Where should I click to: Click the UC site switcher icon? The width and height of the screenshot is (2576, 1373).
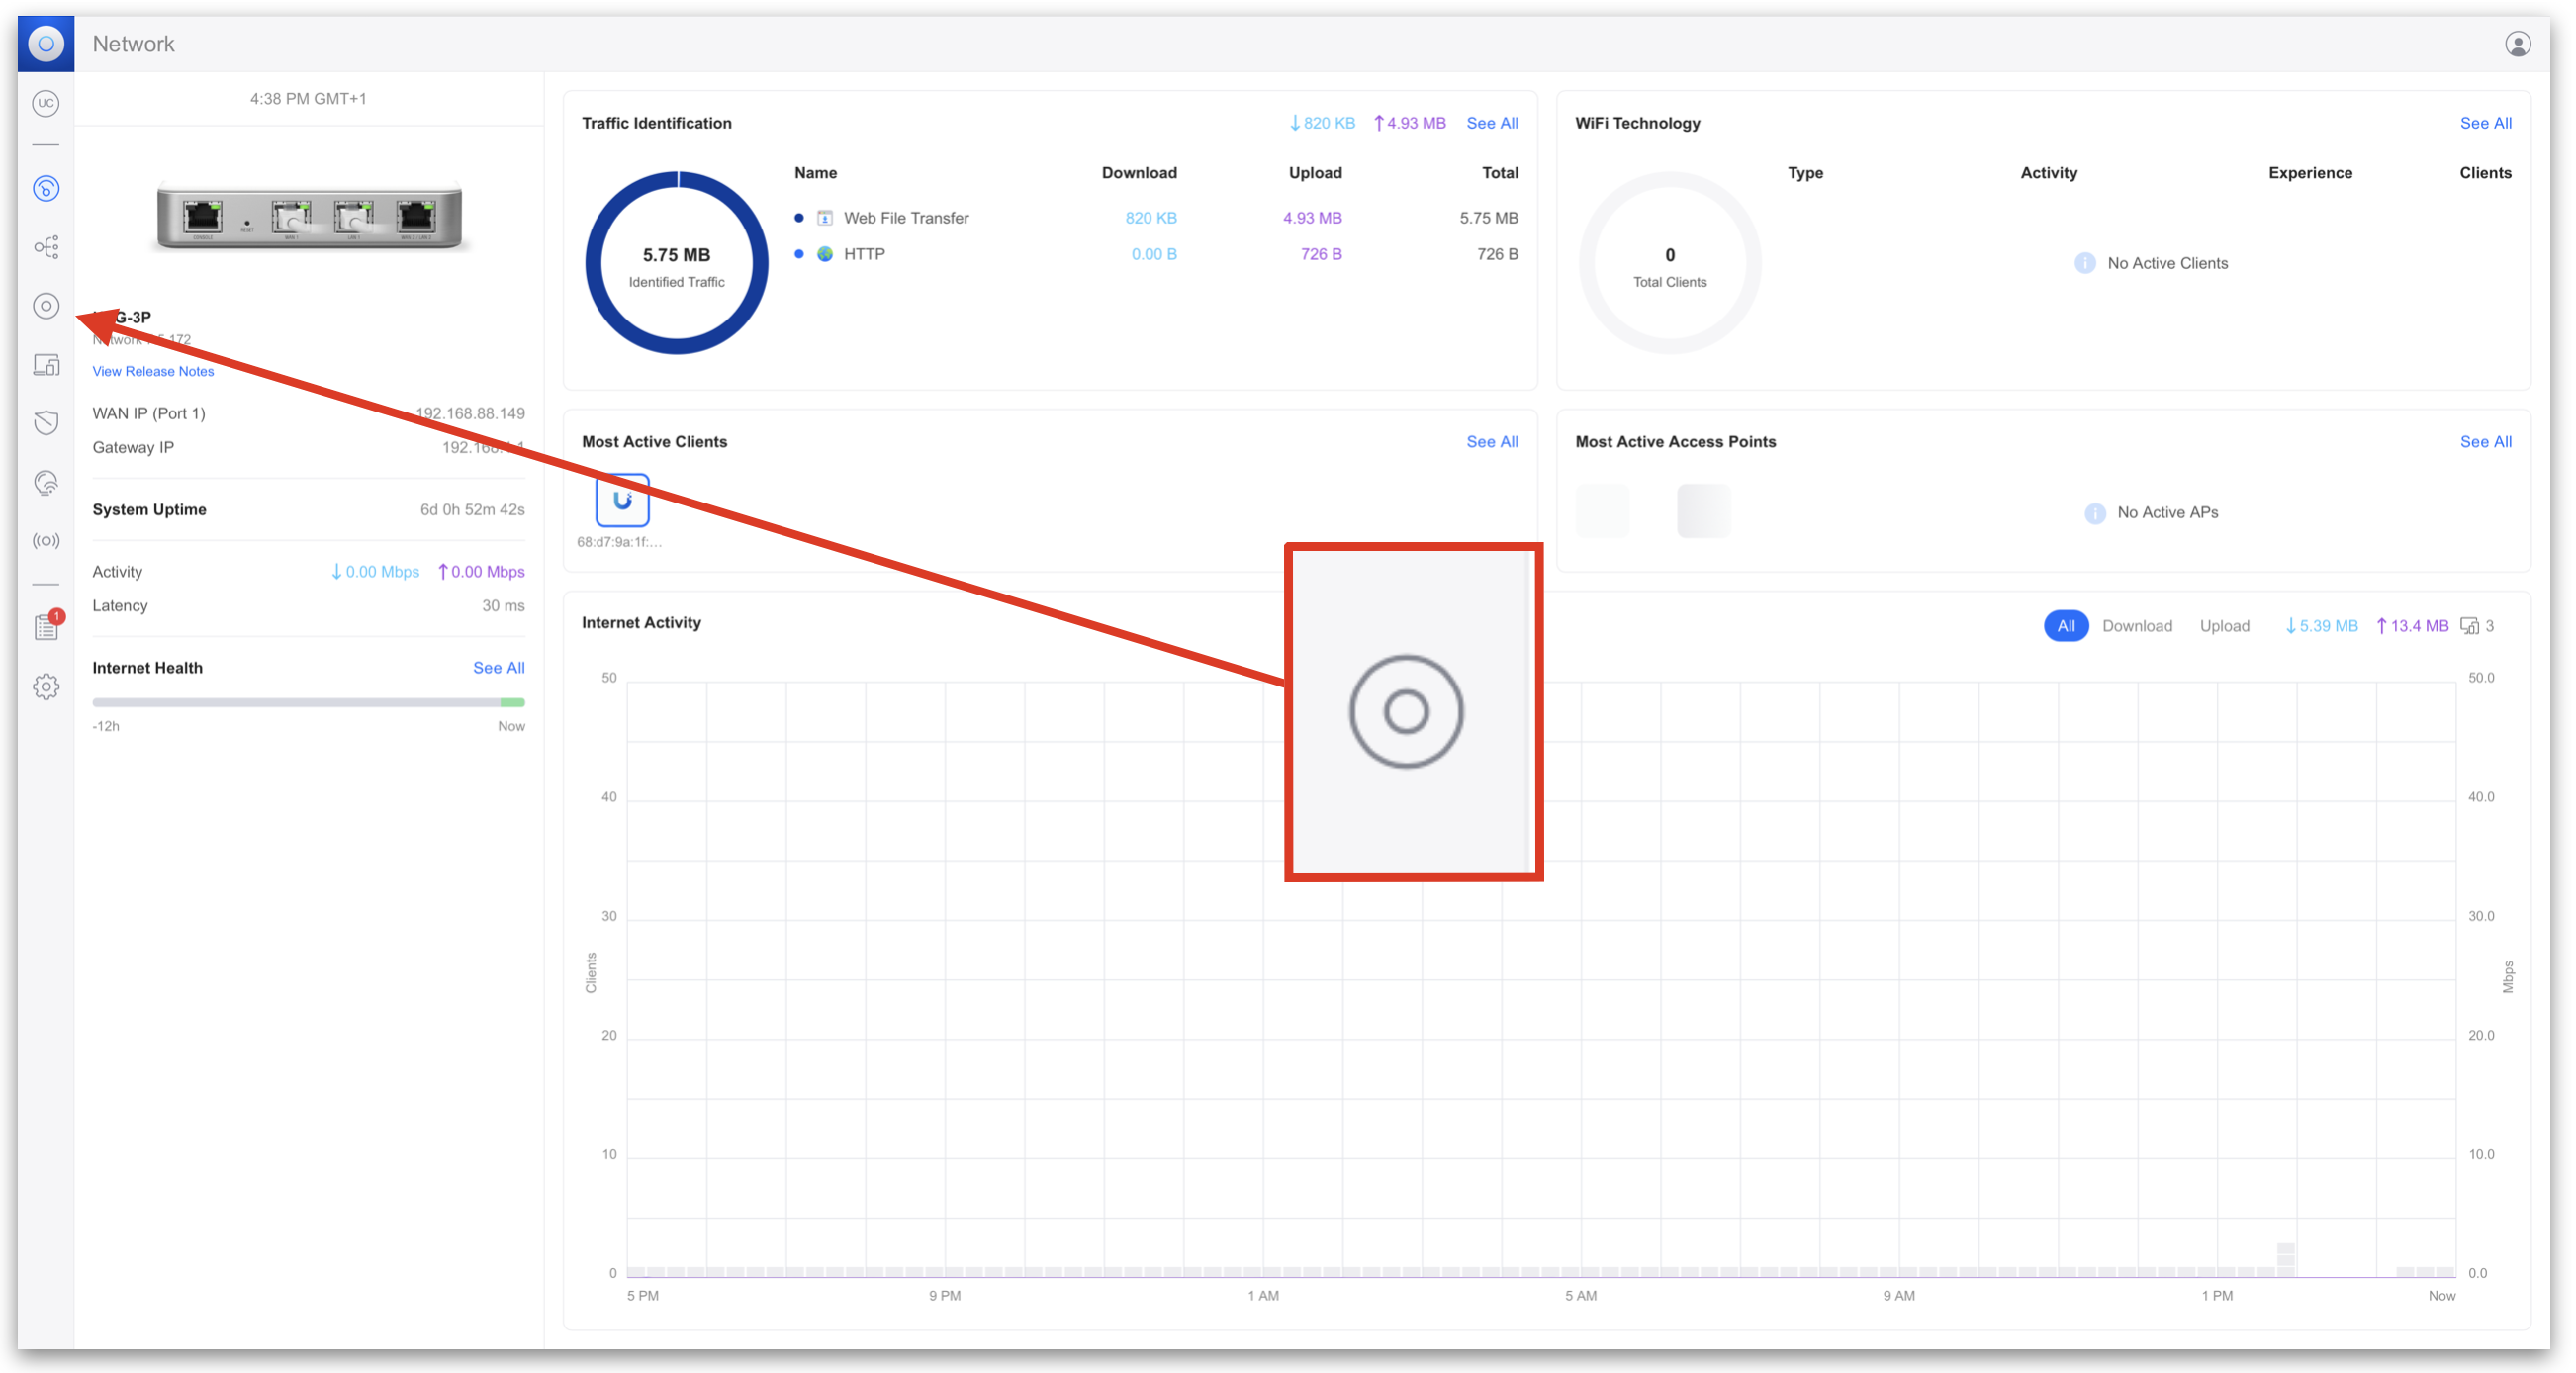(46, 103)
